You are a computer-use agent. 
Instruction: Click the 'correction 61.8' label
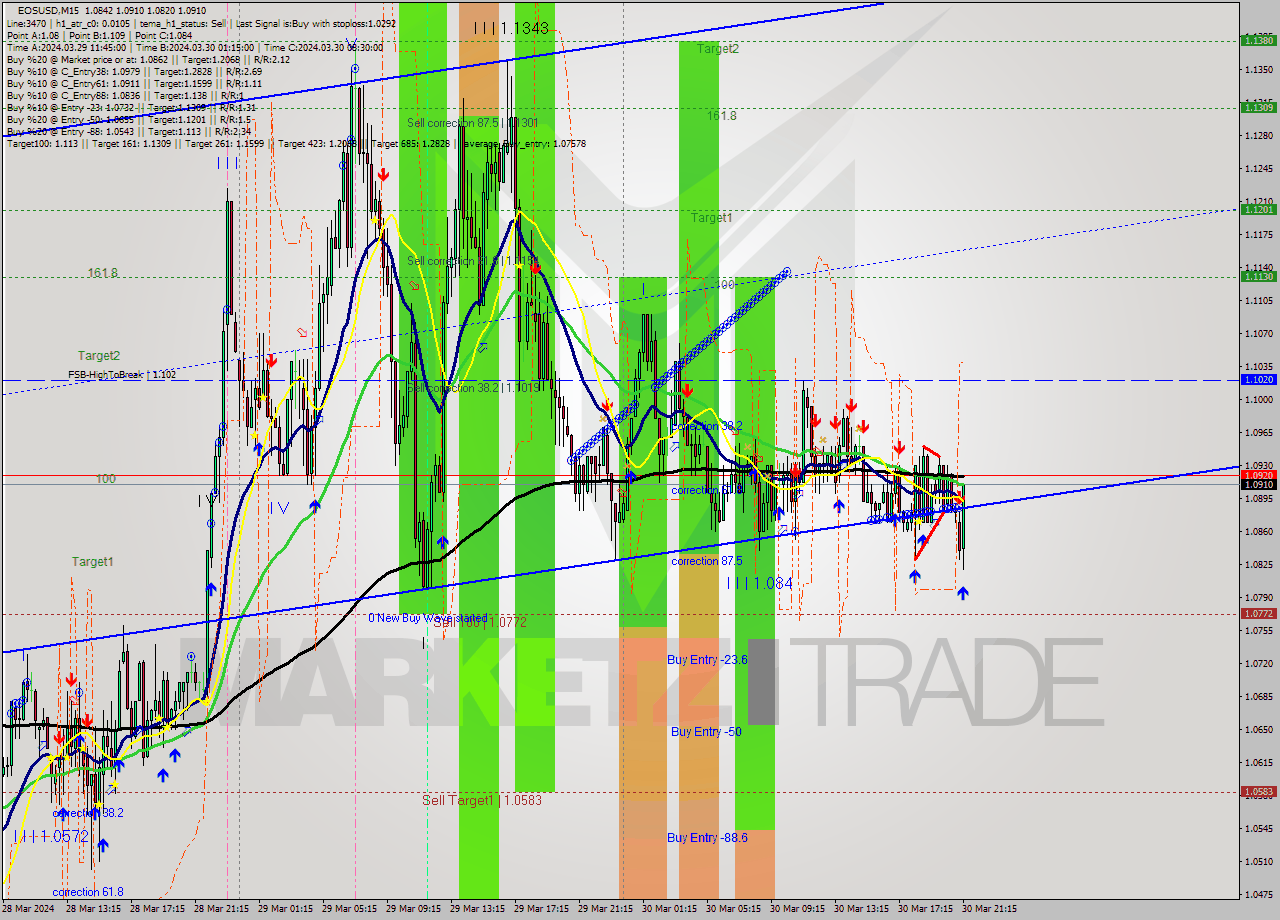[88, 892]
